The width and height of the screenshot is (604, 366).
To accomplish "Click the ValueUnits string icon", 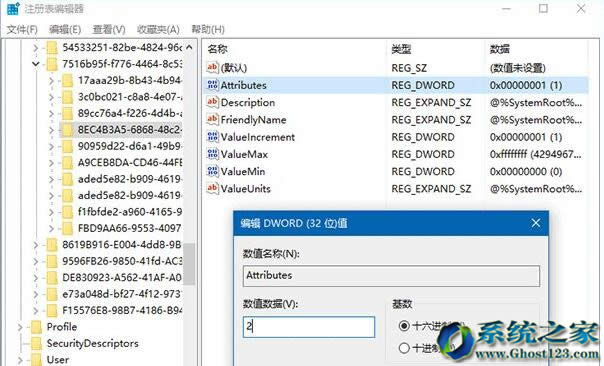I will [213, 188].
